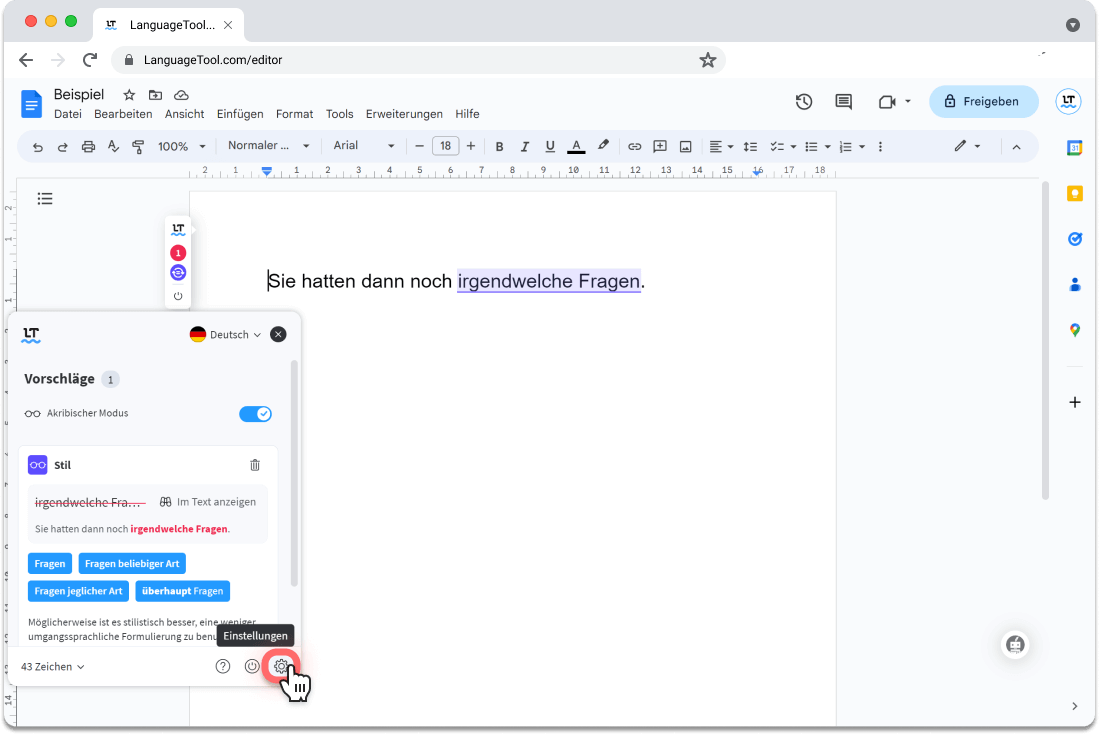Viewport: 1099px width, 735px height.
Task: Open the comment history panel
Action: tap(843, 102)
